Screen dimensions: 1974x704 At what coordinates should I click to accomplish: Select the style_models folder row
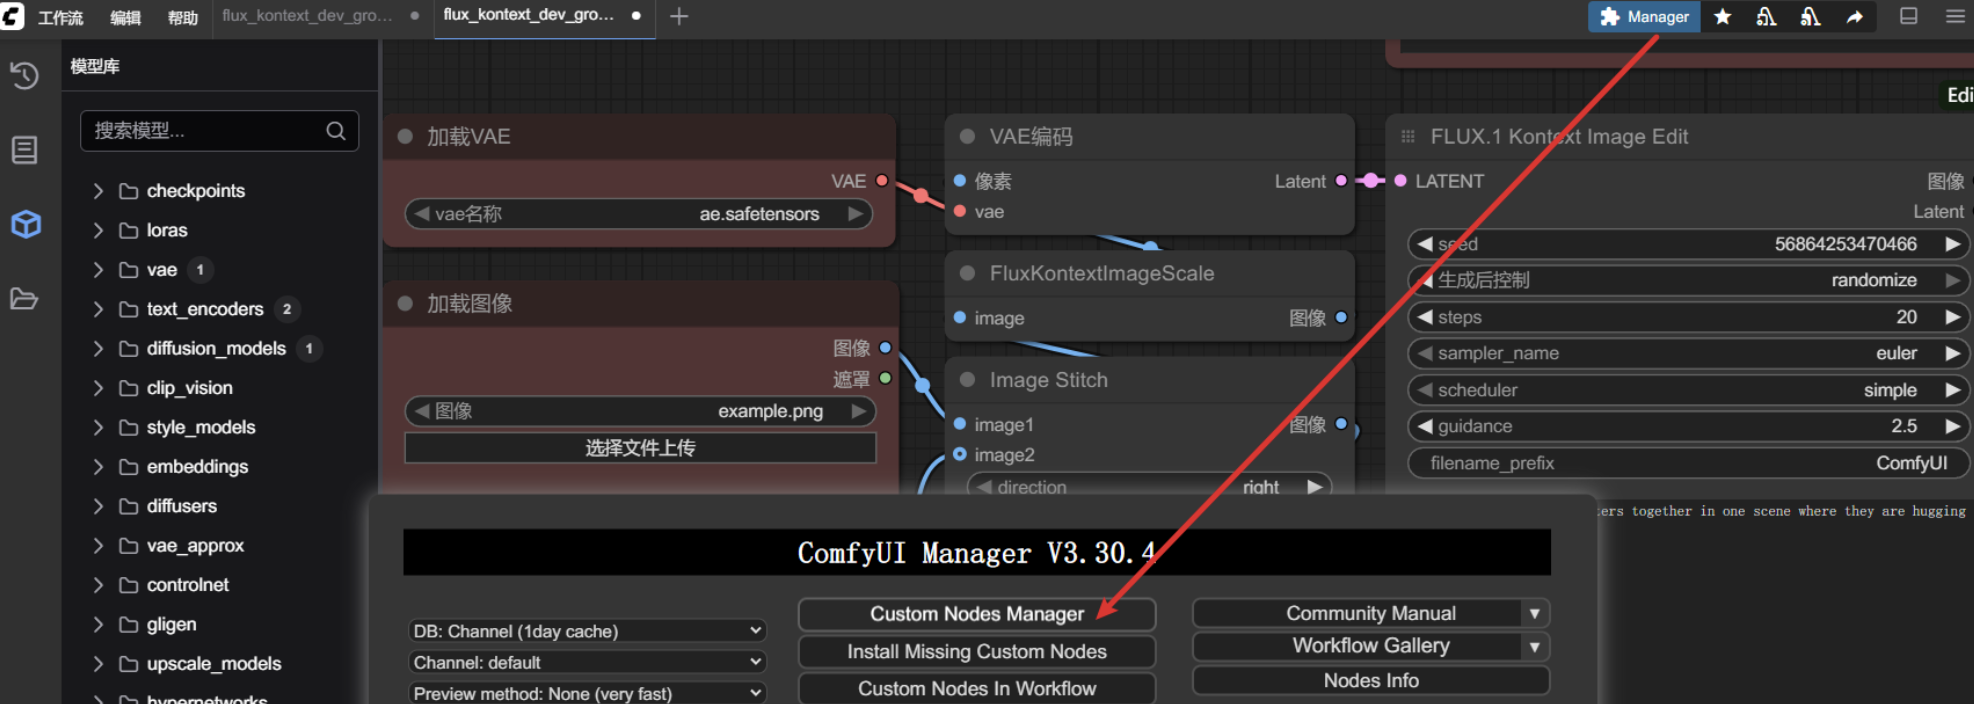[x=220, y=428]
